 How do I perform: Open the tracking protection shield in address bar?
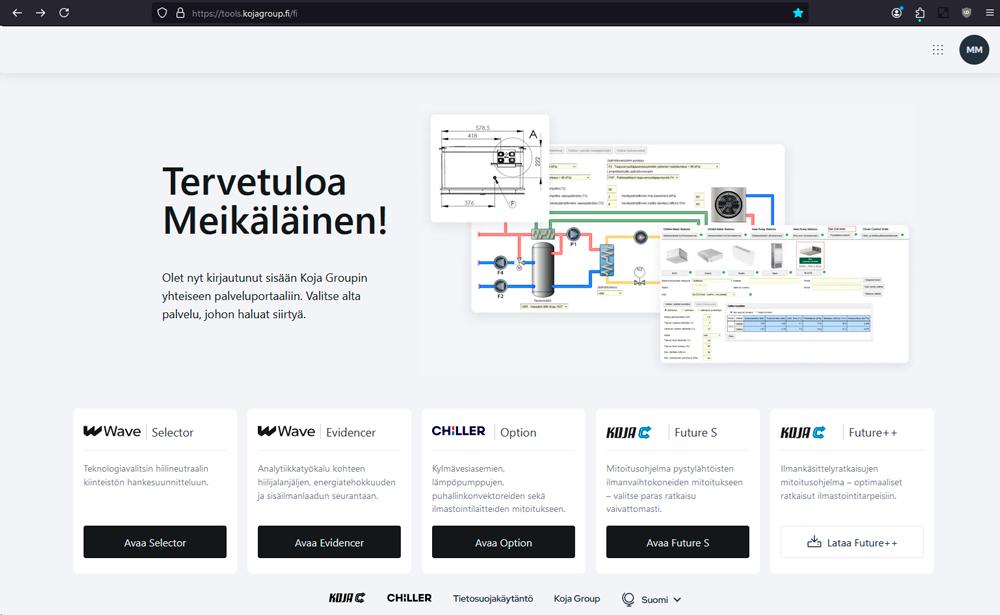point(162,13)
